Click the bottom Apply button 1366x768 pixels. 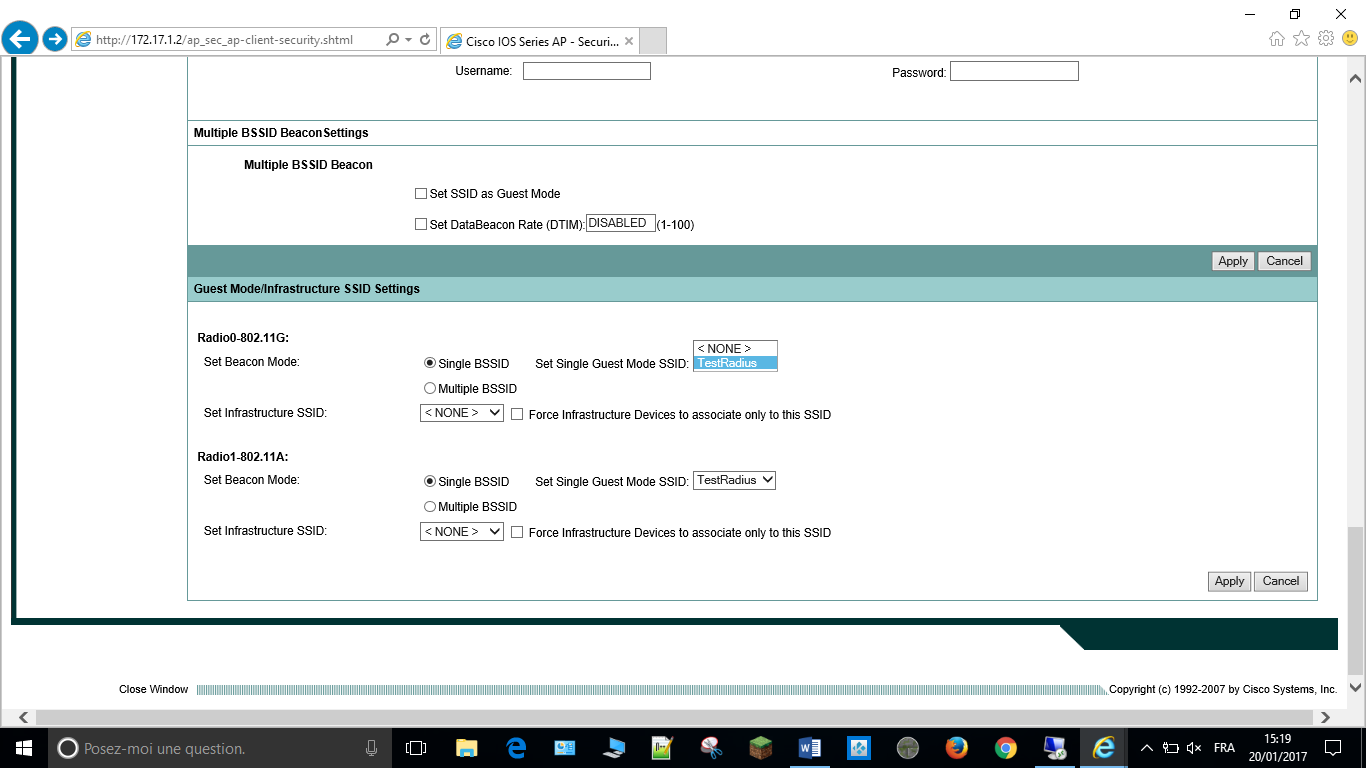(x=1229, y=581)
